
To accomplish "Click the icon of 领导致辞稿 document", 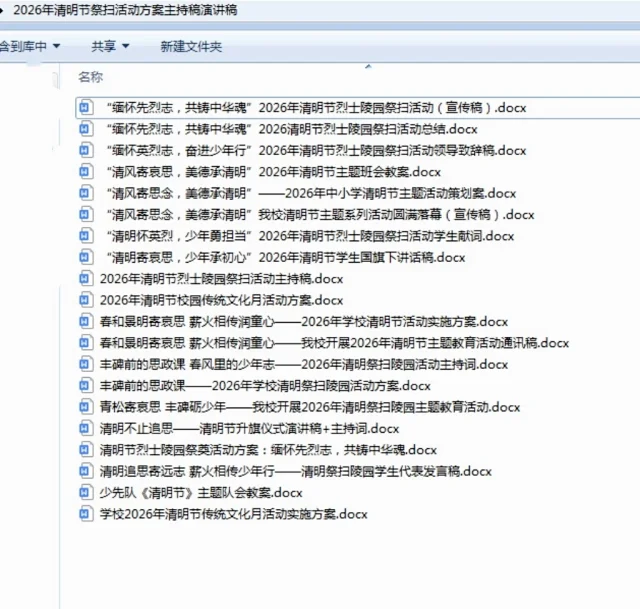I will point(86,150).
